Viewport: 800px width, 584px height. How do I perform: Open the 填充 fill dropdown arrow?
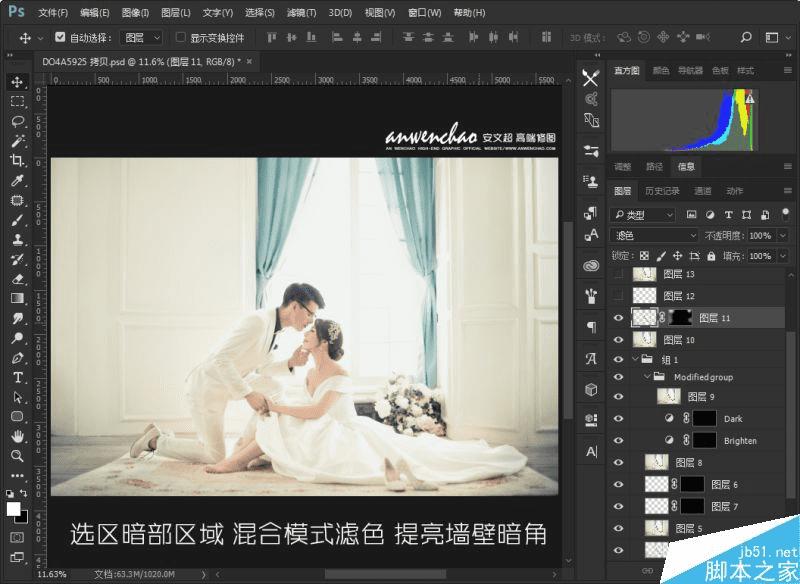[x=783, y=256]
